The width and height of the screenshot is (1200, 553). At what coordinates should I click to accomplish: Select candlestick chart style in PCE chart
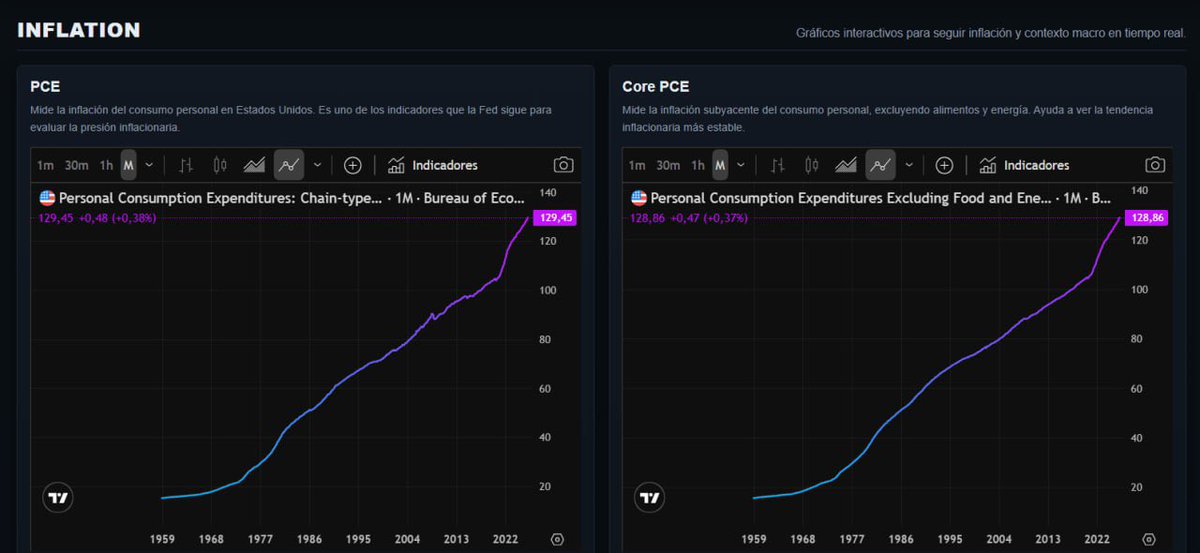click(x=220, y=165)
